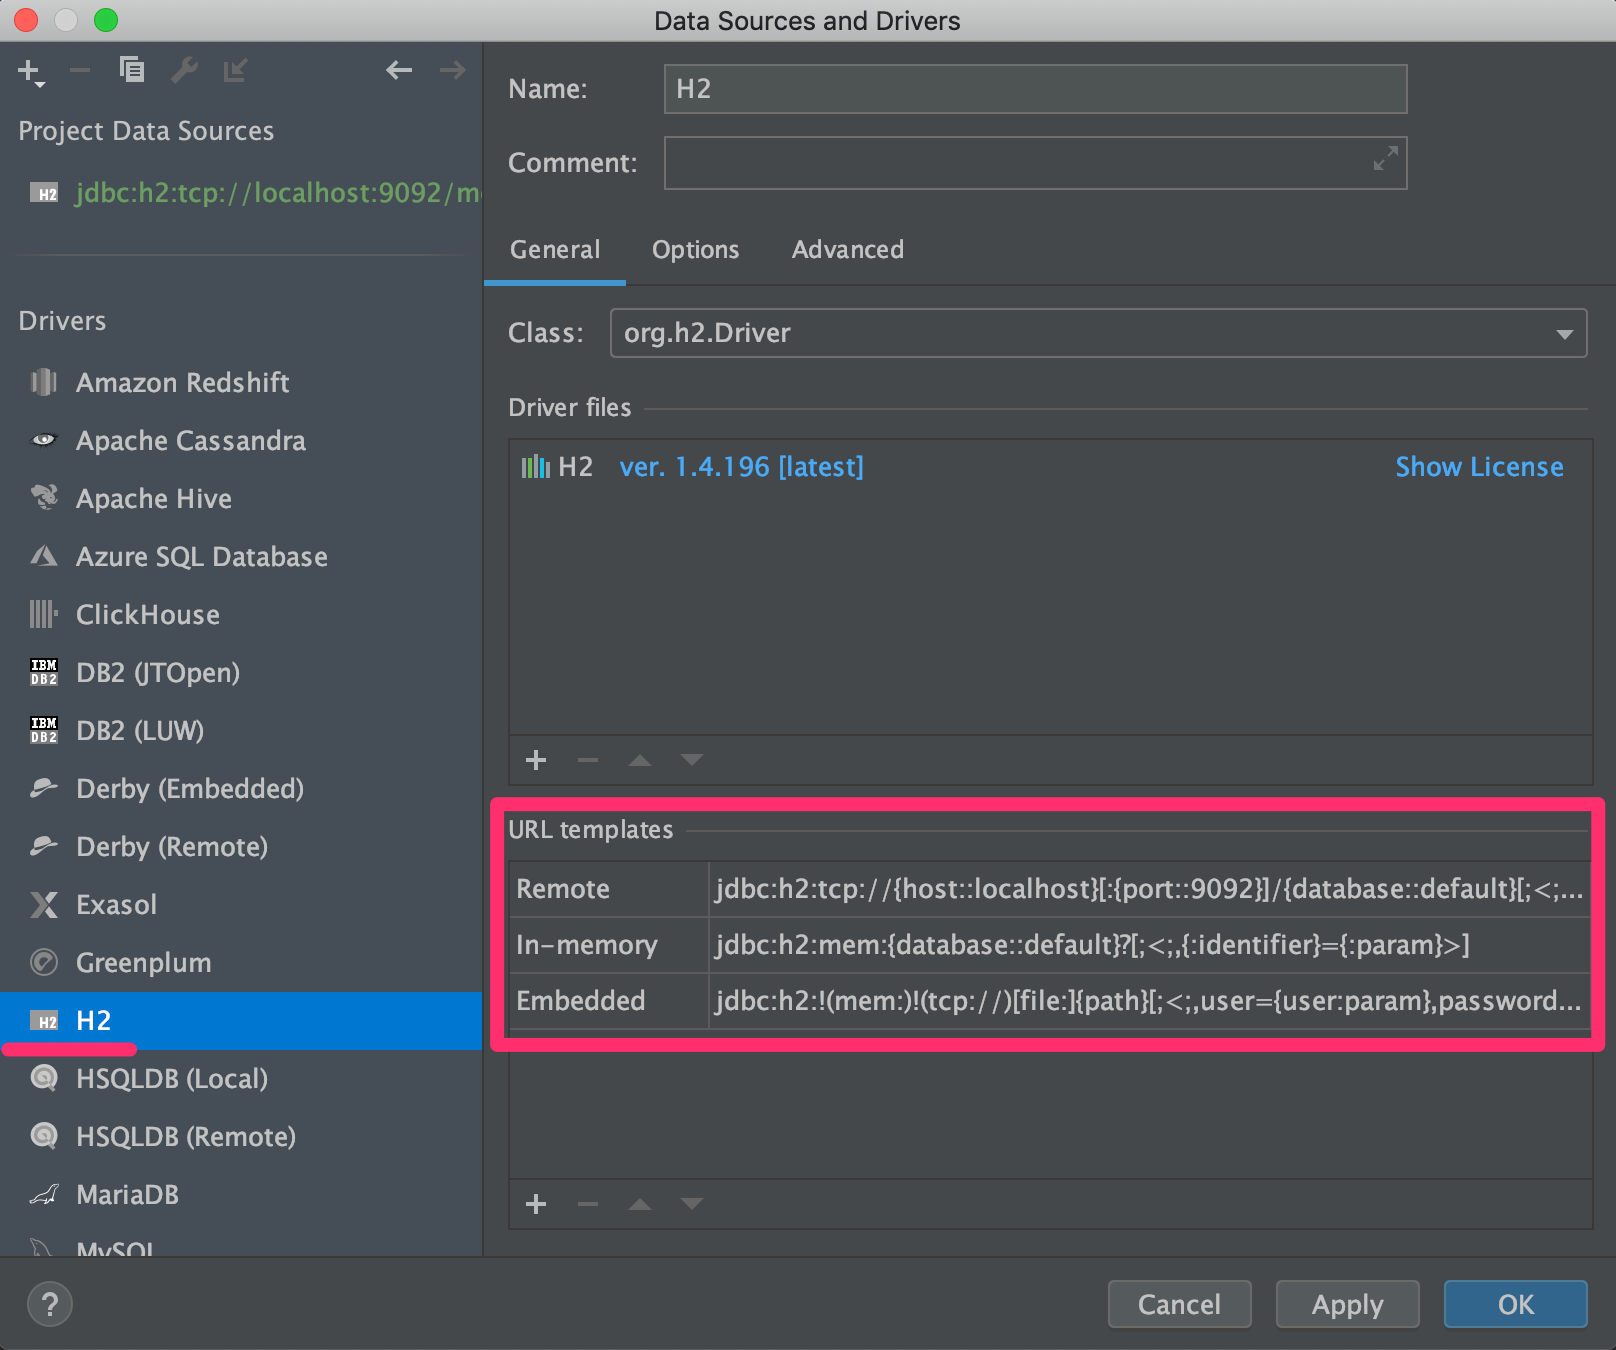The width and height of the screenshot is (1616, 1350).
Task: Click the Cancel button
Action: click(x=1179, y=1304)
